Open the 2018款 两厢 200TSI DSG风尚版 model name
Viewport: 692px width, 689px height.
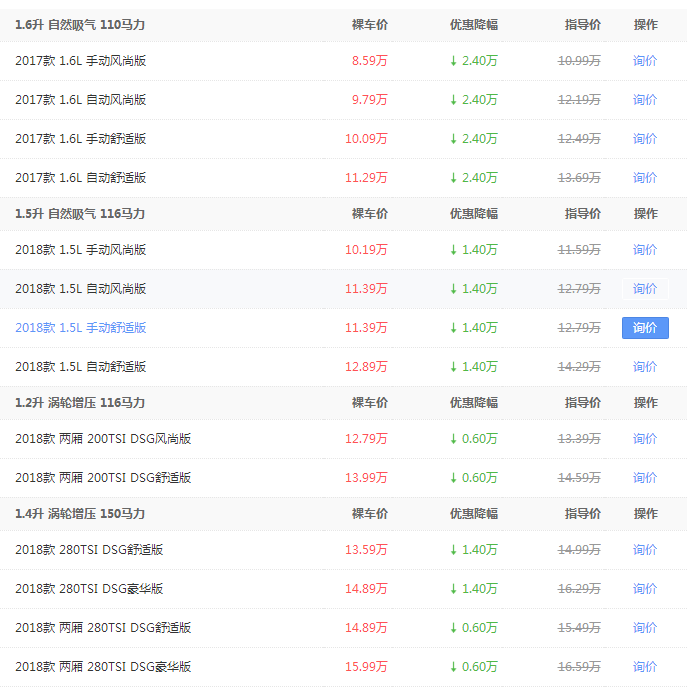tap(103, 439)
